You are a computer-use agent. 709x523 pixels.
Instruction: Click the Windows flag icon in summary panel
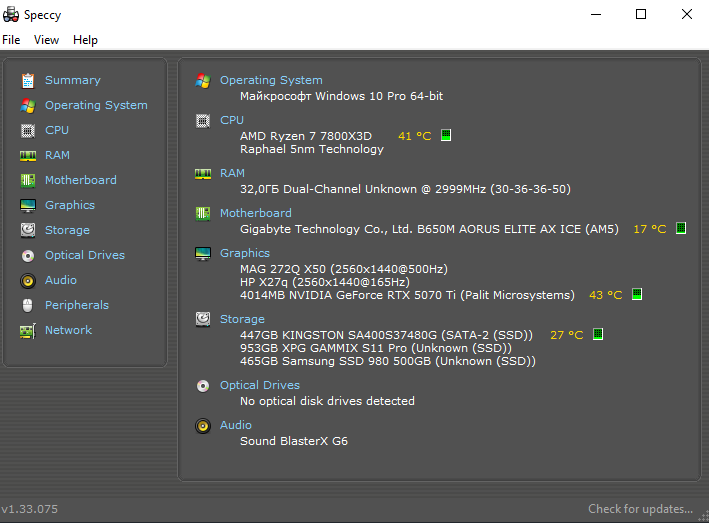point(203,81)
